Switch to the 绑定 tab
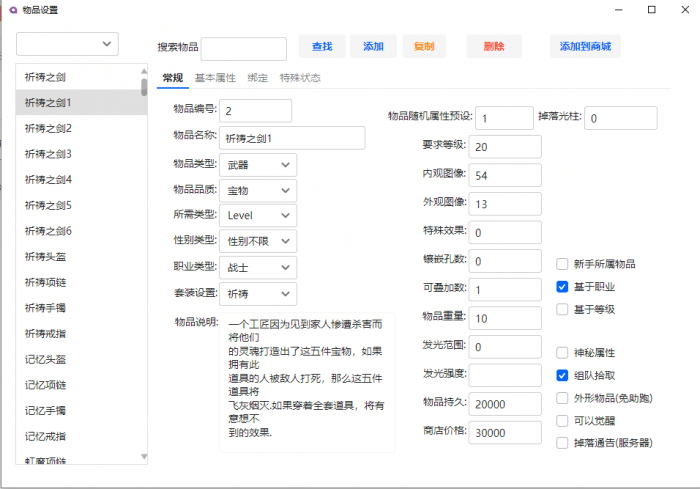The image size is (700, 489). [x=257, y=77]
